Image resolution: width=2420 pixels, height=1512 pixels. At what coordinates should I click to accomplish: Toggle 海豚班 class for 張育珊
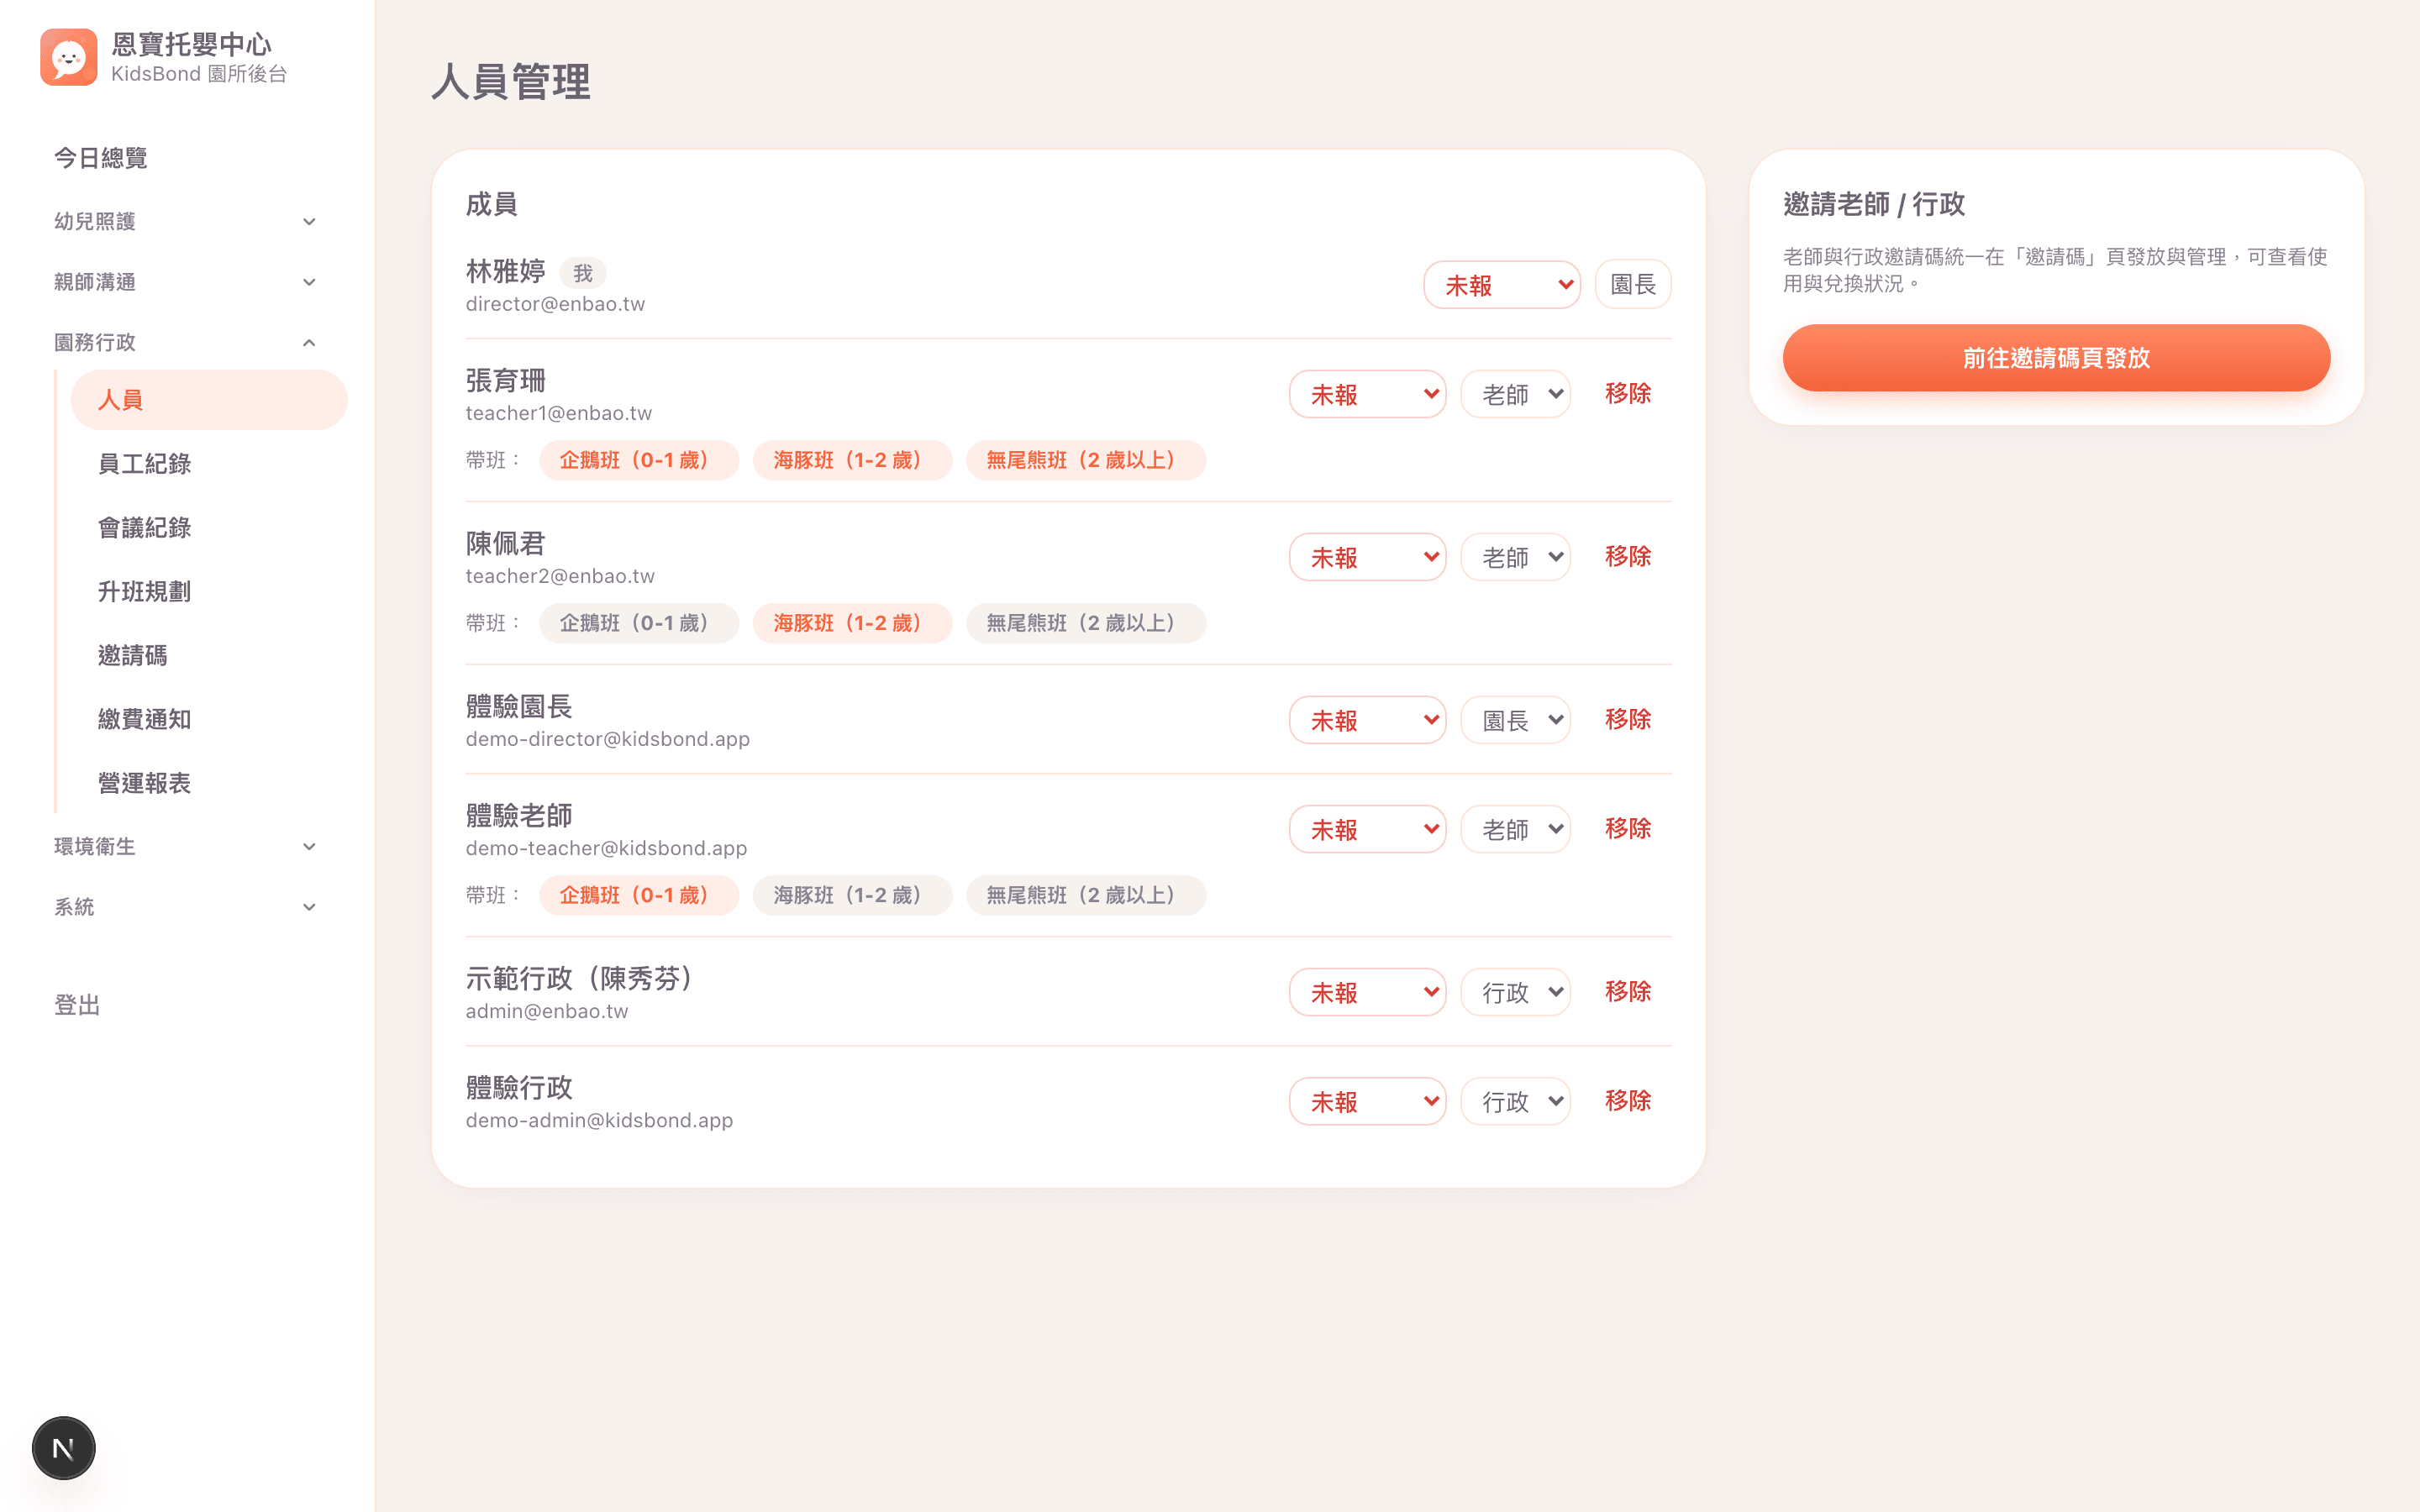pos(852,460)
